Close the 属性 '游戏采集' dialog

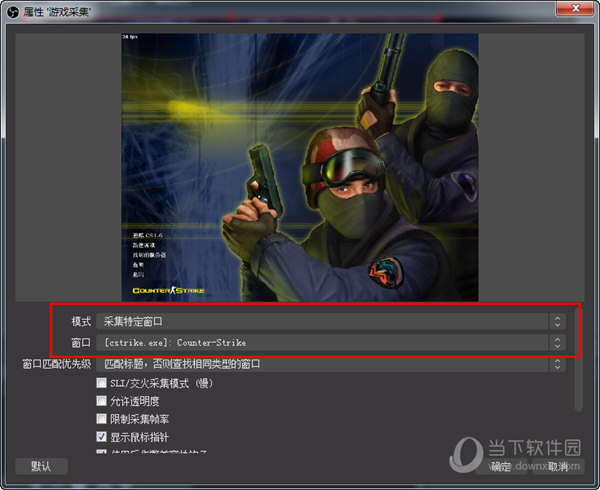click(575, 8)
